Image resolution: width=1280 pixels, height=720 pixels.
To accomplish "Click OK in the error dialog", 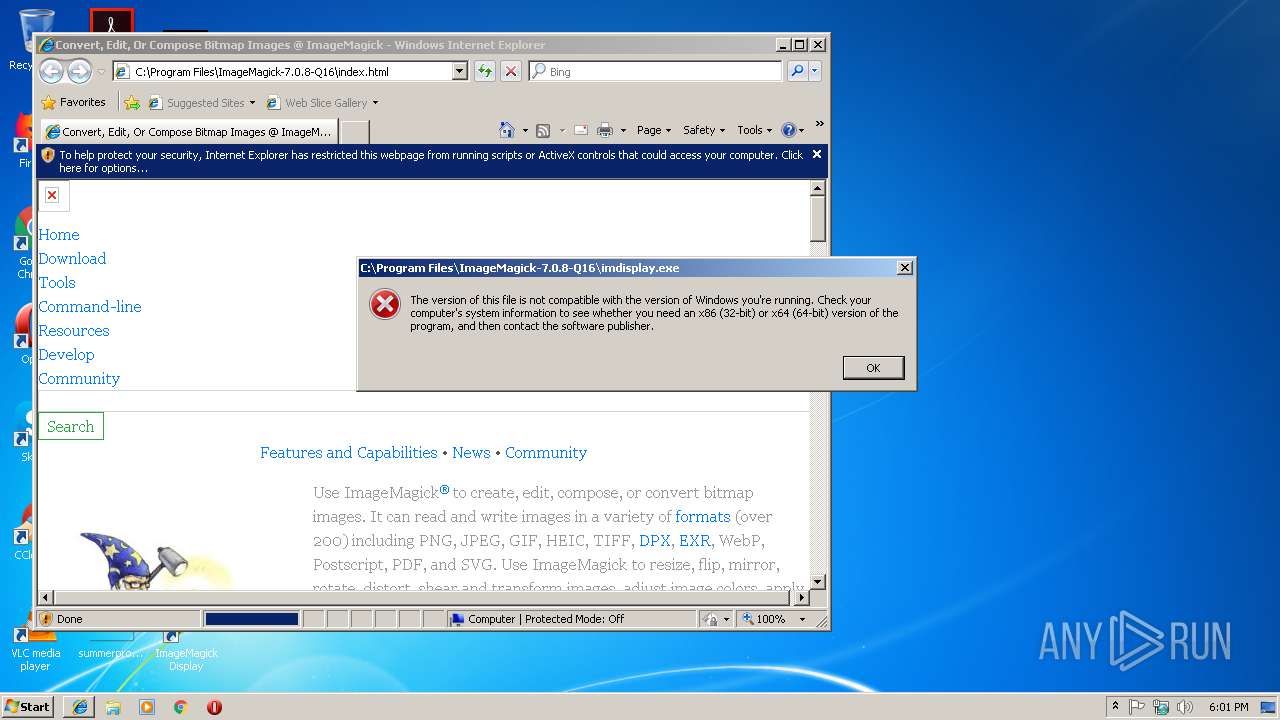I will (x=873, y=368).
